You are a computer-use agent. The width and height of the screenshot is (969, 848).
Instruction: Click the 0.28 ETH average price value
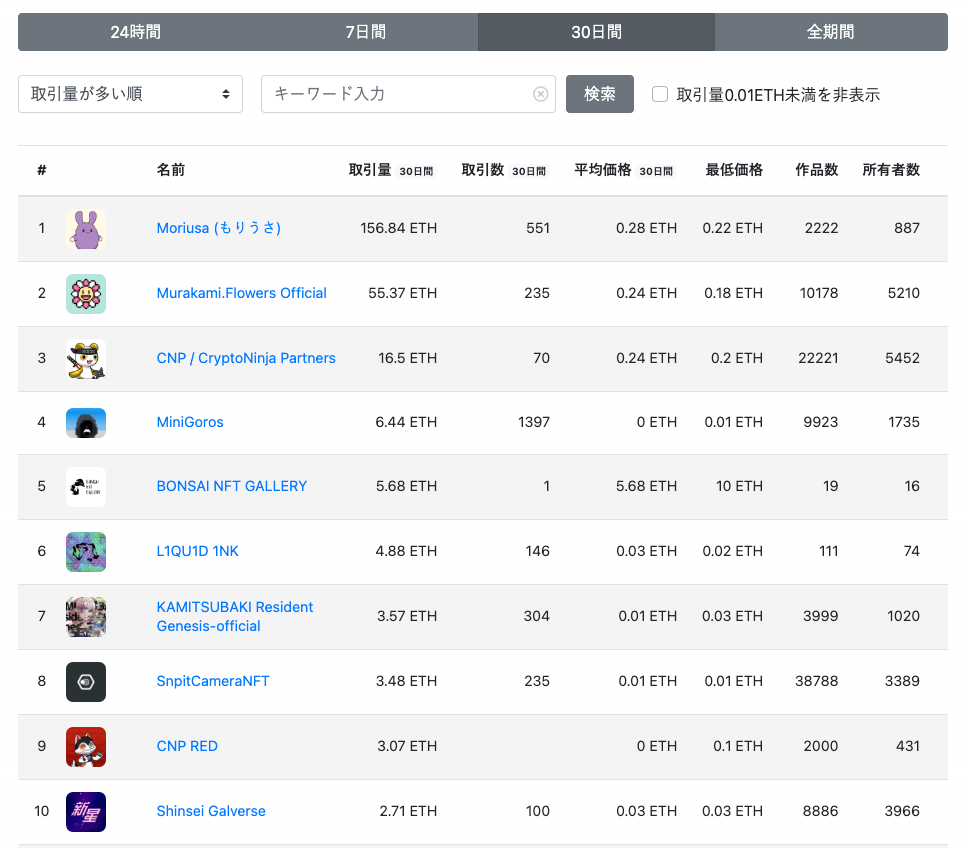[x=646, y=228]
